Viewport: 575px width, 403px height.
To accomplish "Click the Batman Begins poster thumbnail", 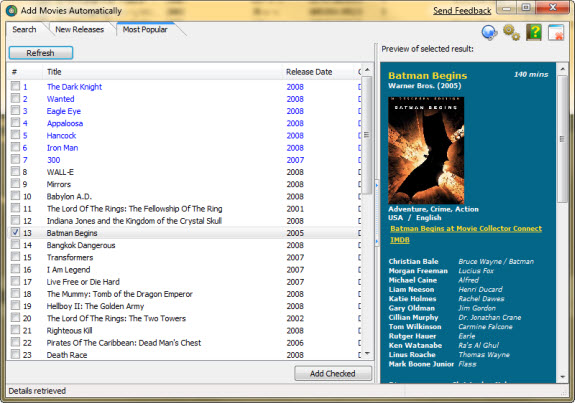I will pos(426,150).
